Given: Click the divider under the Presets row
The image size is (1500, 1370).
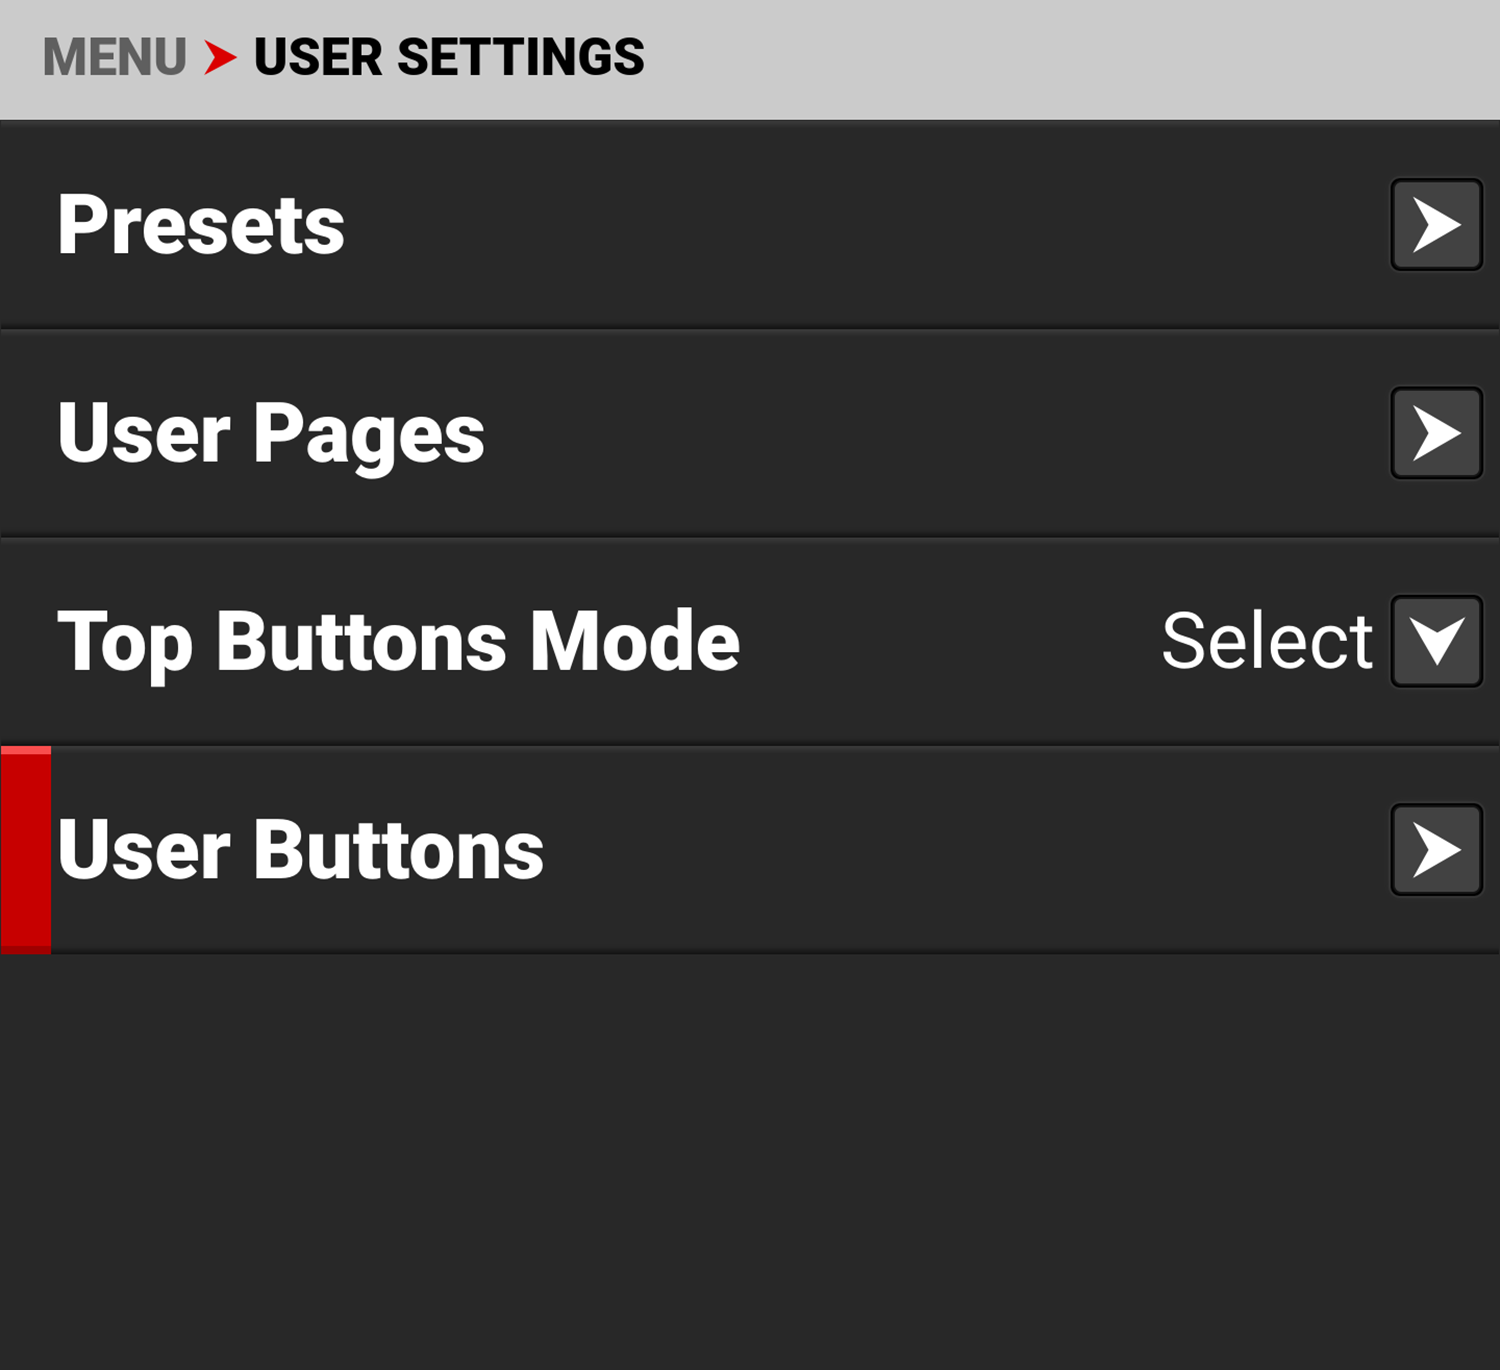Looking at the screenshot, I should [750, 329].
